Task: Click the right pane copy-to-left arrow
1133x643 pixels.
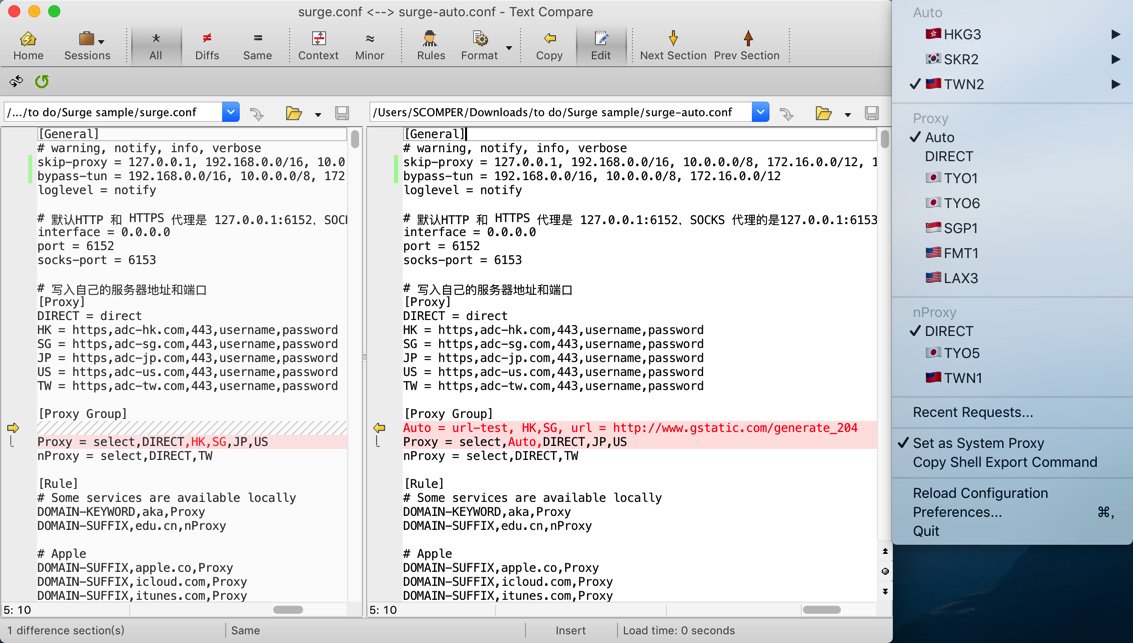Action: (379, 428)
